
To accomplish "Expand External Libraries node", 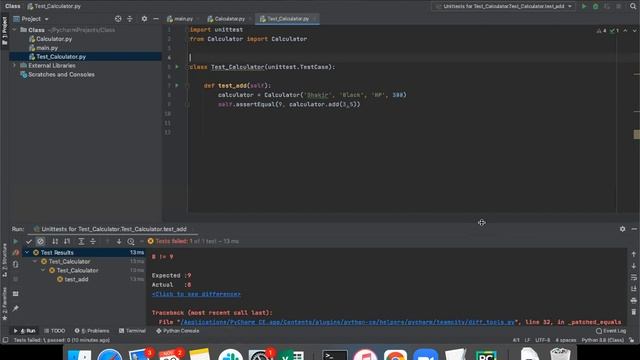I will 15,65.
